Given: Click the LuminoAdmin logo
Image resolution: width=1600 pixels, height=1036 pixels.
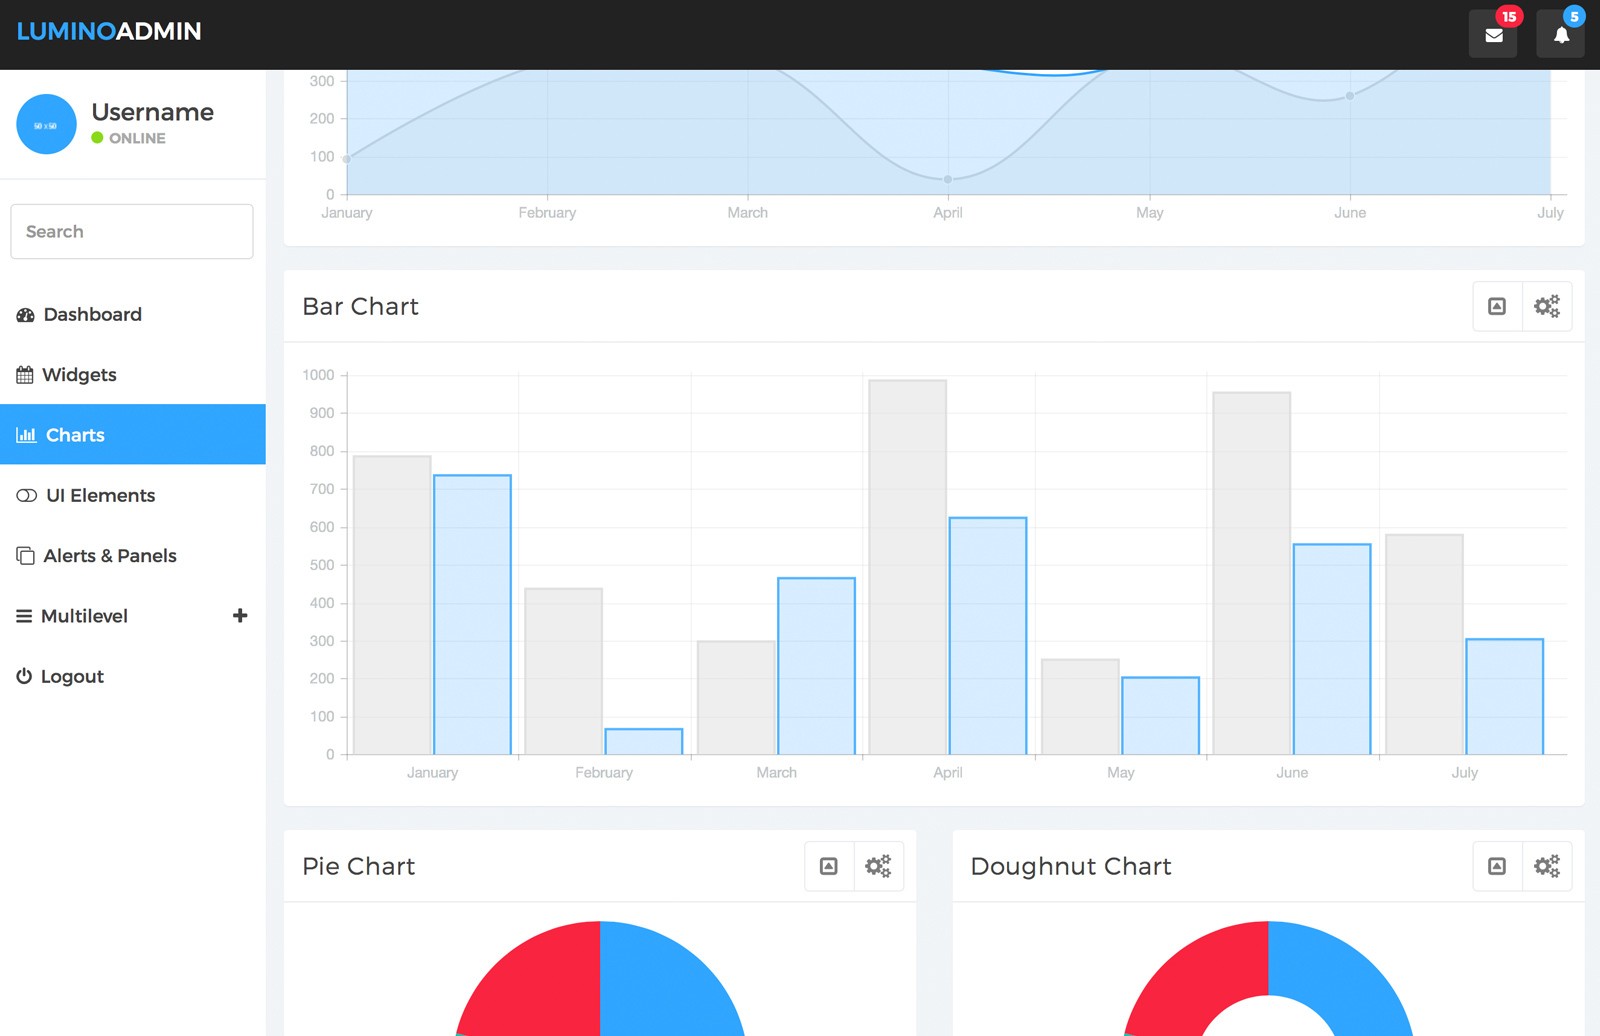Looking at the screenshot, I should 109,31.
